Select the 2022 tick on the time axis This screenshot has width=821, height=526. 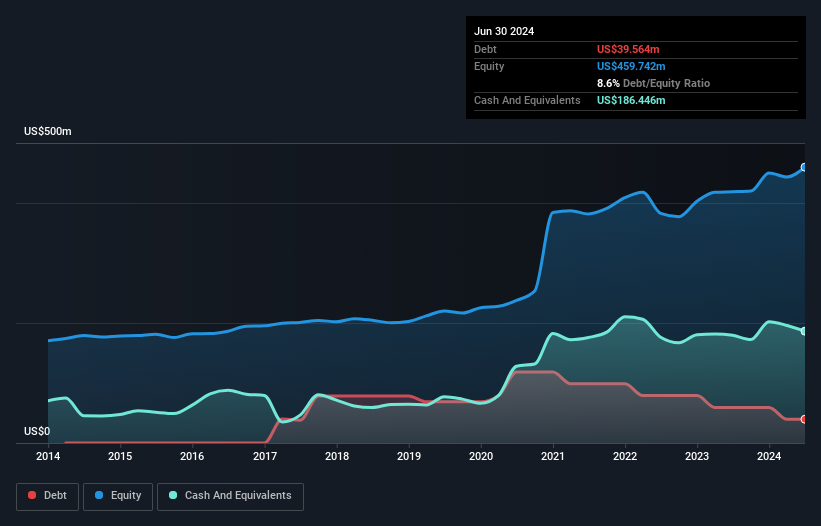pos(625,457)
